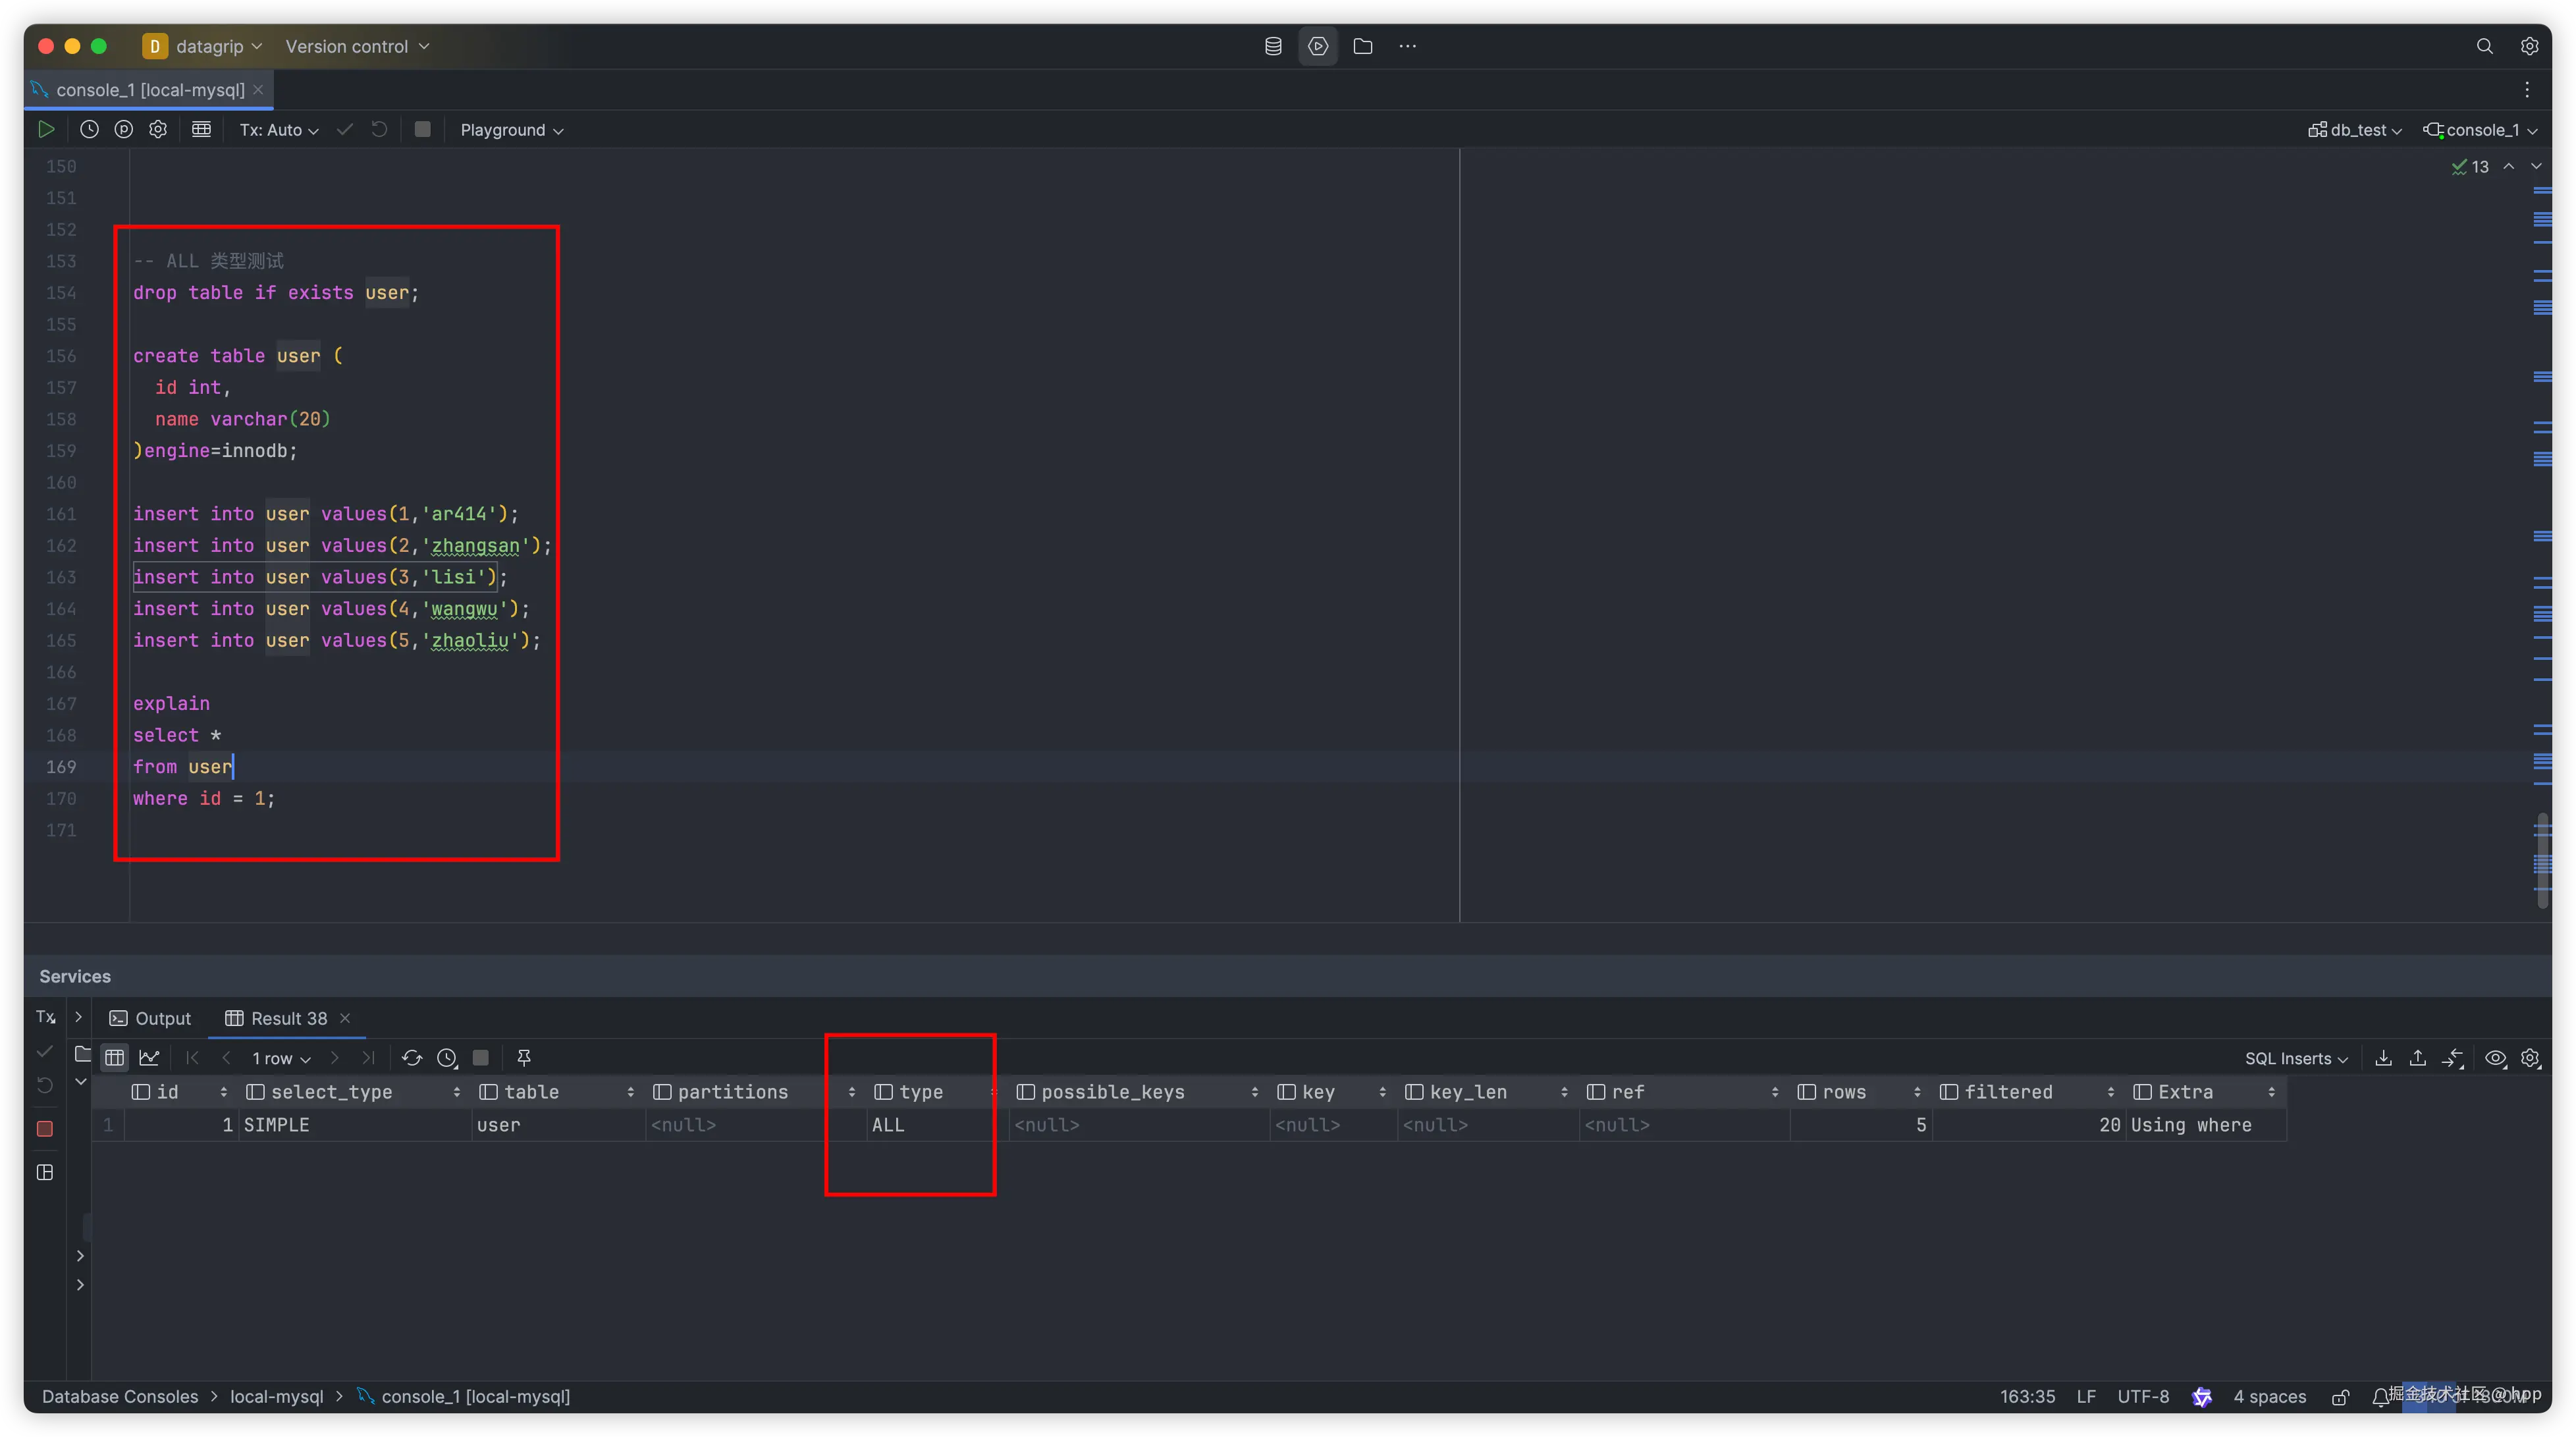Toggle In-Editor Results table icon
The image size is (2576, 1437).
point(201,129)
